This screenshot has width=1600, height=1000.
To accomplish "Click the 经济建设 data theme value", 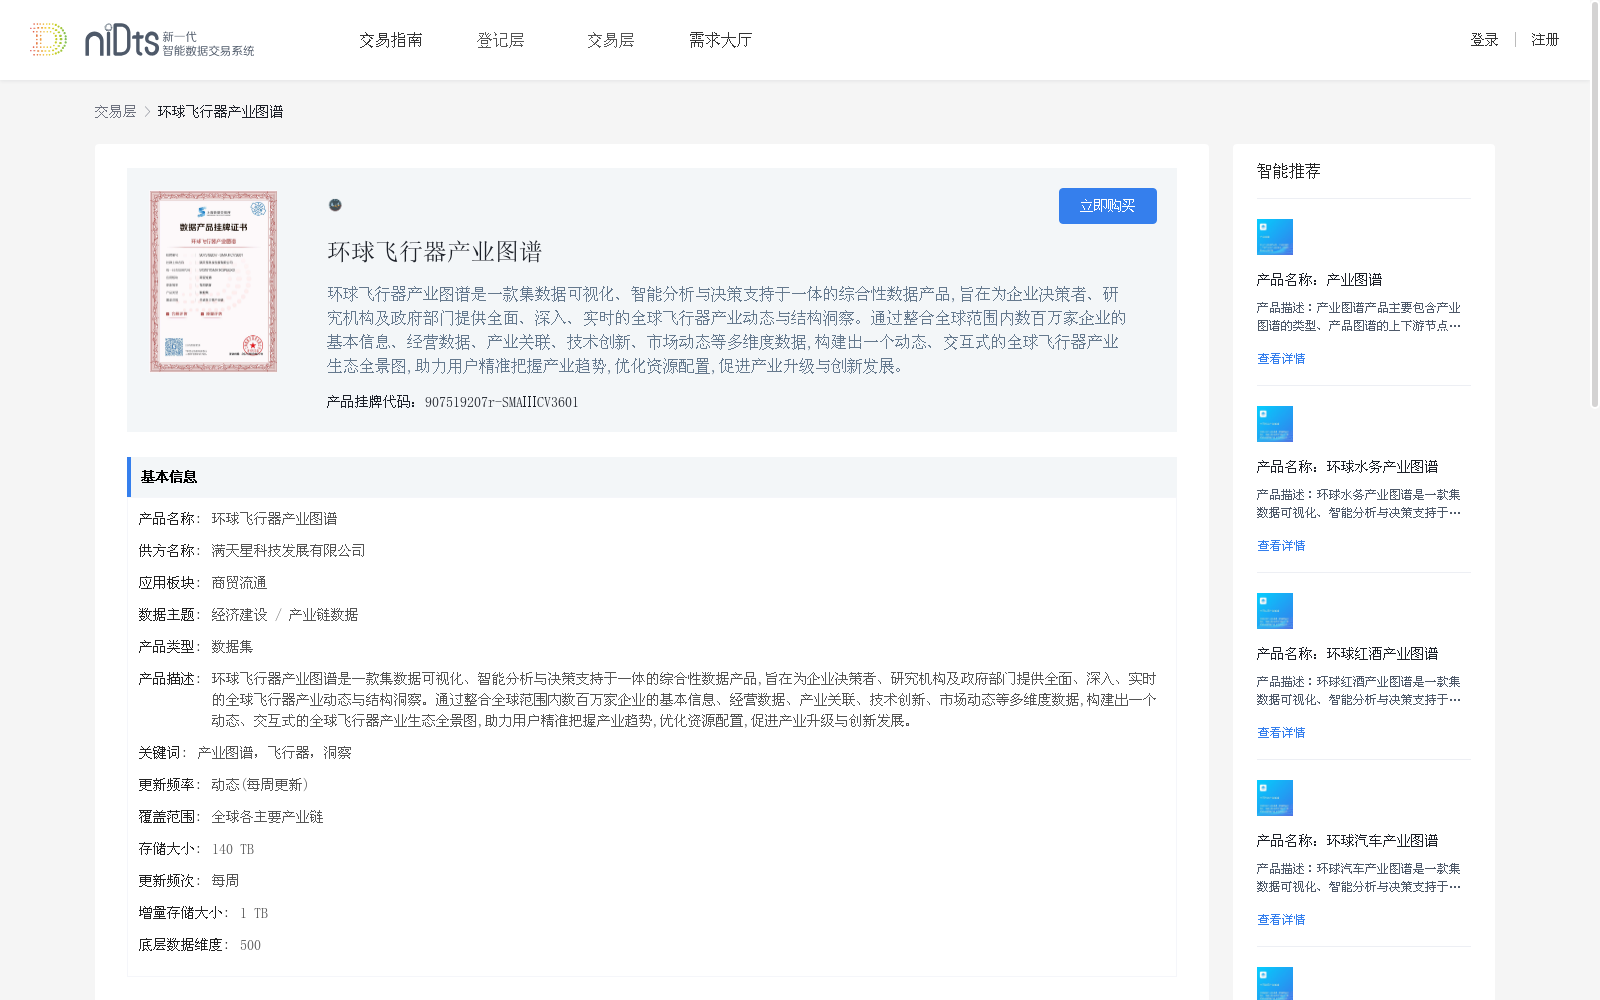I will coord(239,615).
